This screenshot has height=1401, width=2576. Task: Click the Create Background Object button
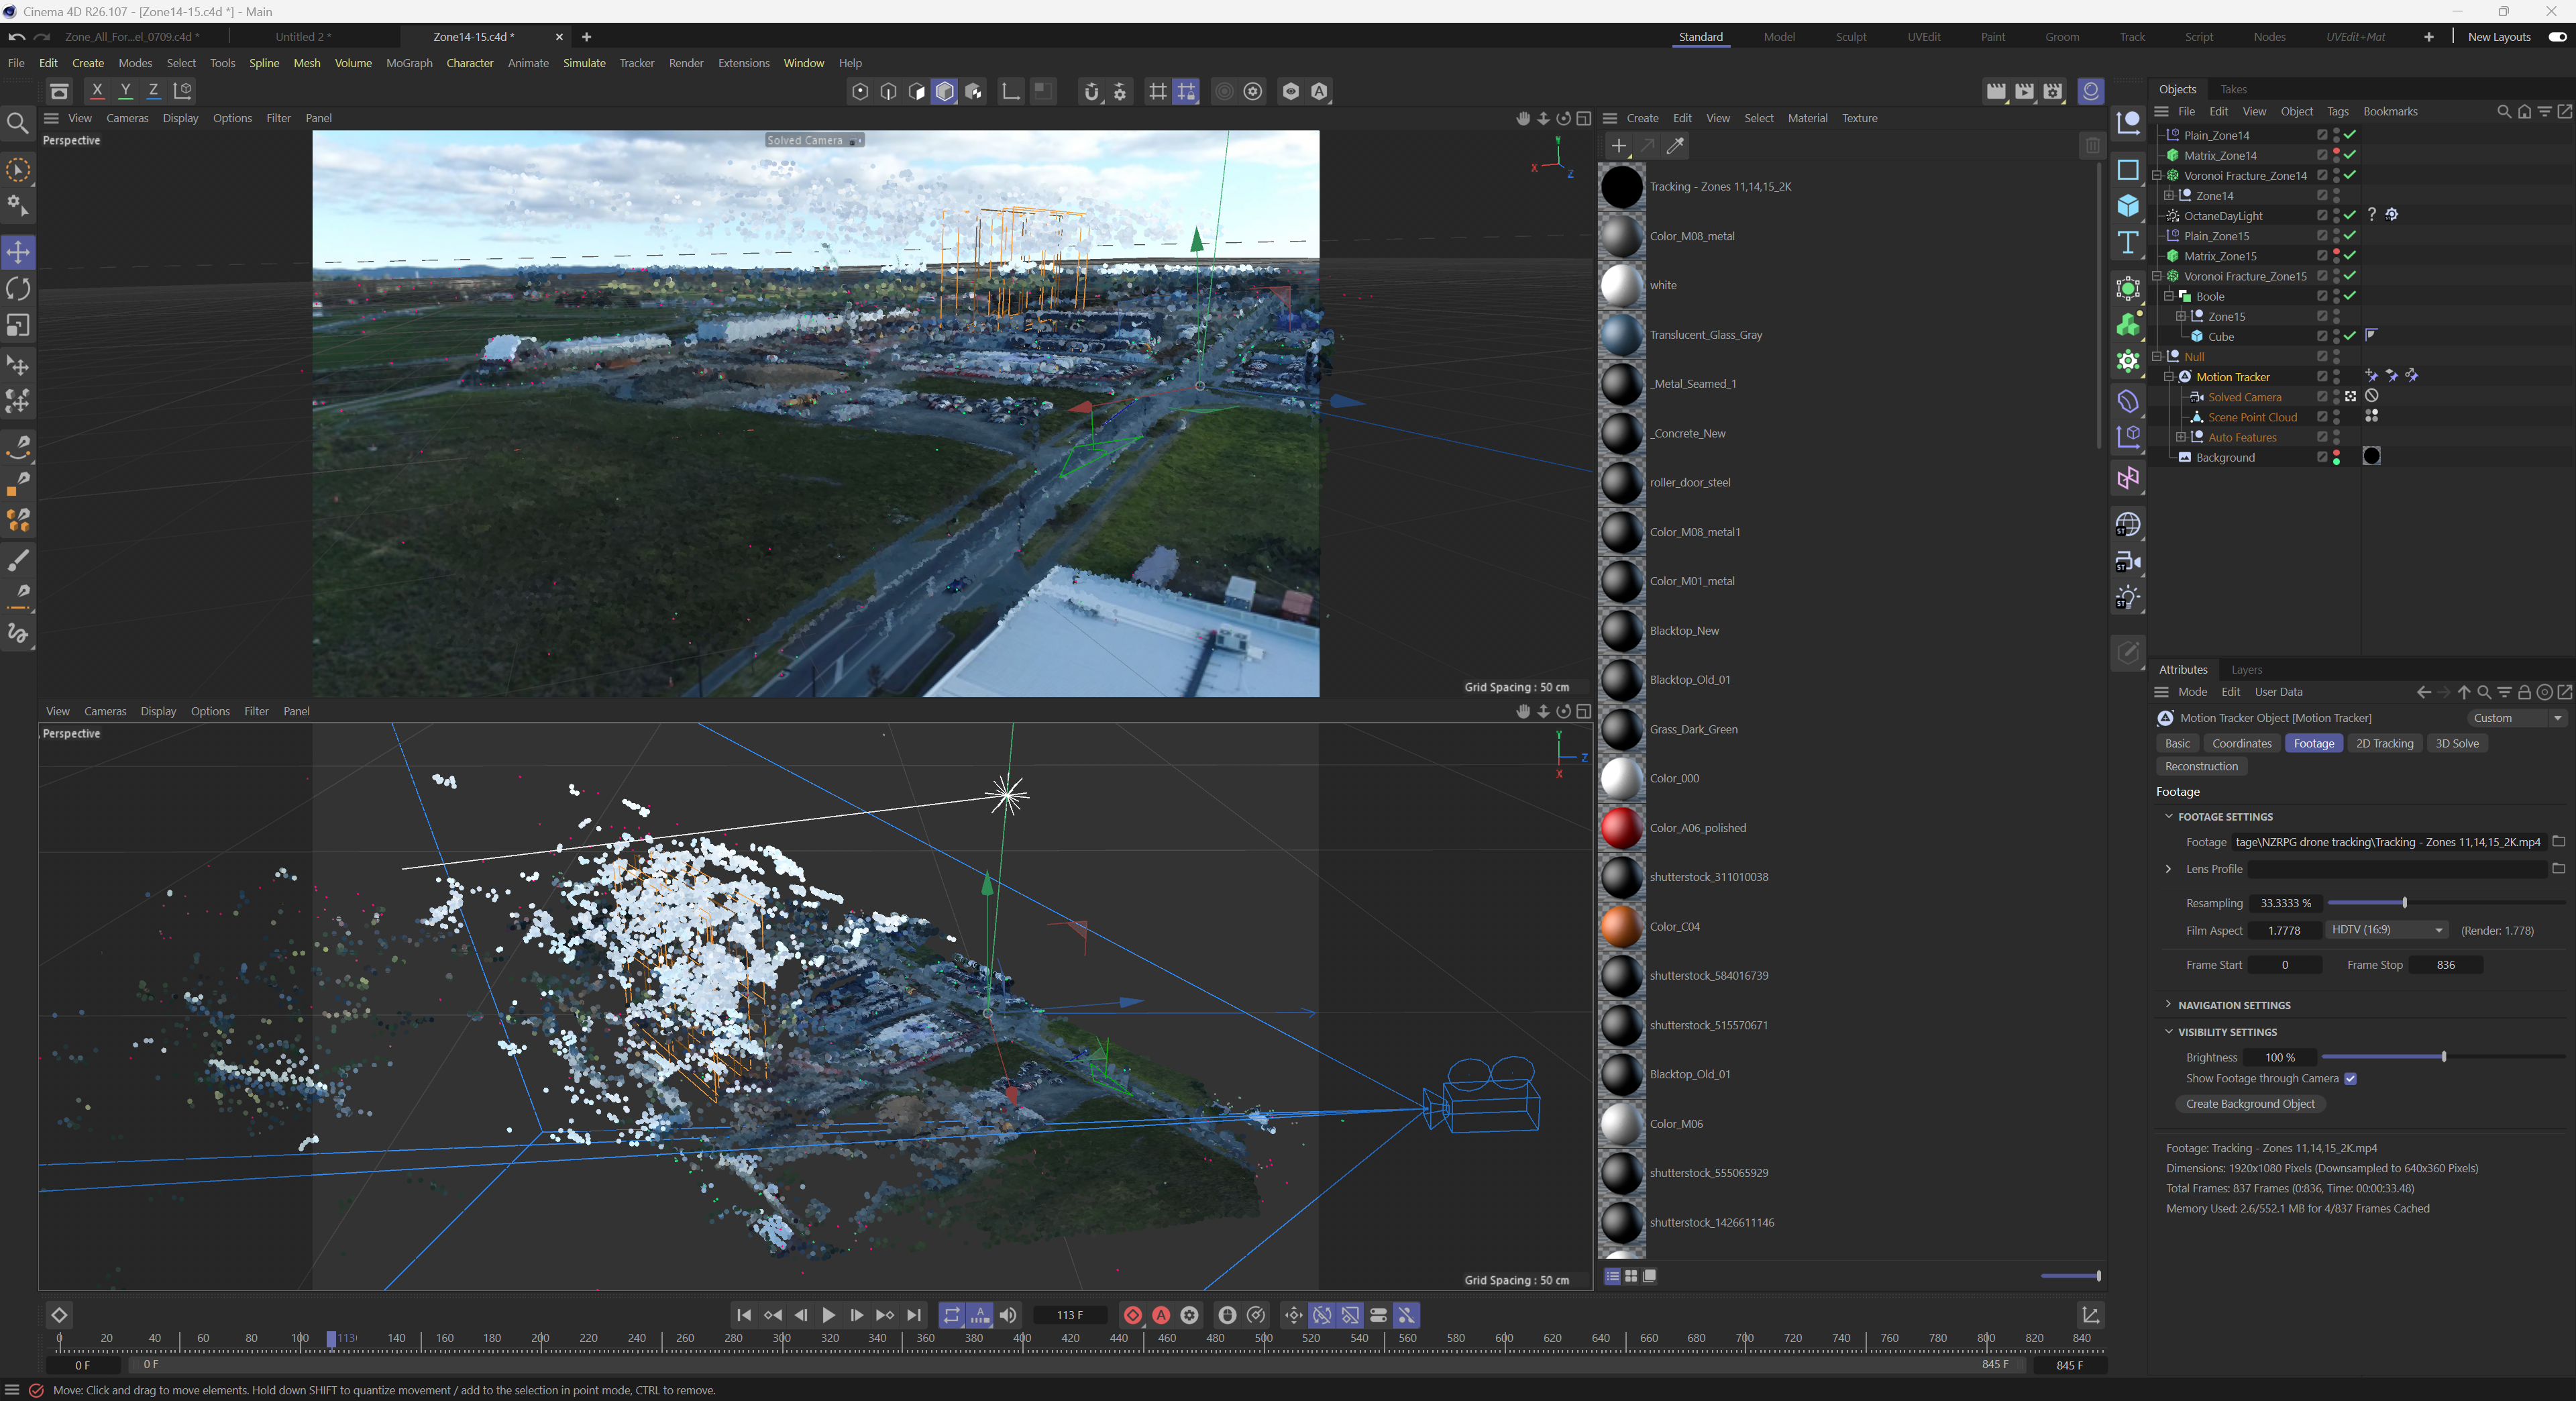click(x=2250, y=1104)
